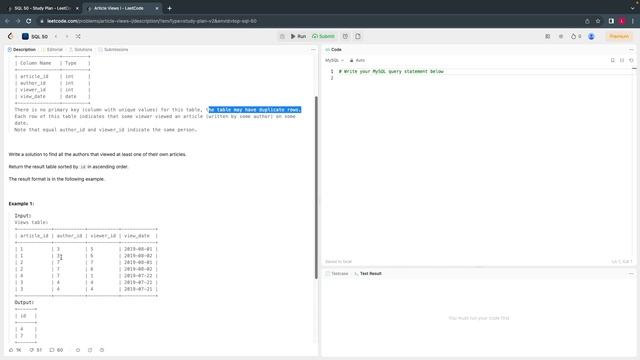Image resolution: width=640 pixels, height=360 pixels.
Task: Click the debugger icon left of Run
Action: 282,36
